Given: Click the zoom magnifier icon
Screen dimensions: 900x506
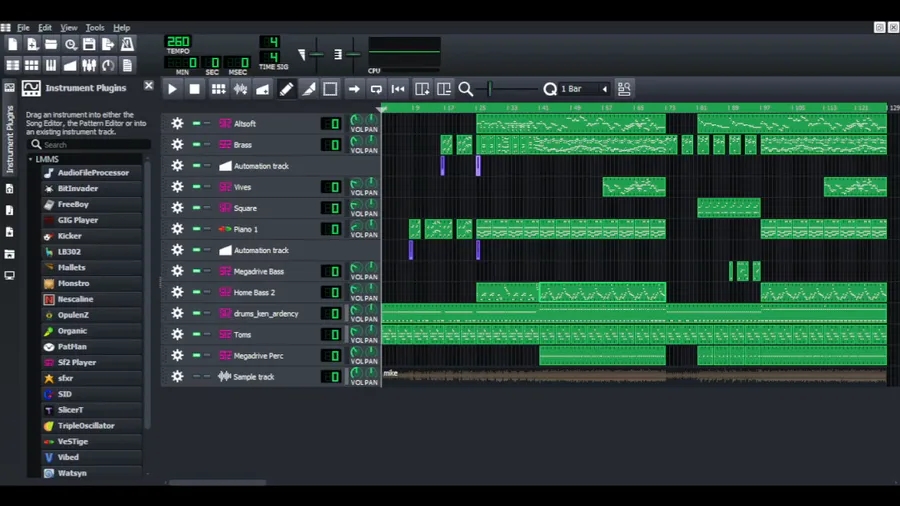Looking at the screenshot, I should click(465, 89).
